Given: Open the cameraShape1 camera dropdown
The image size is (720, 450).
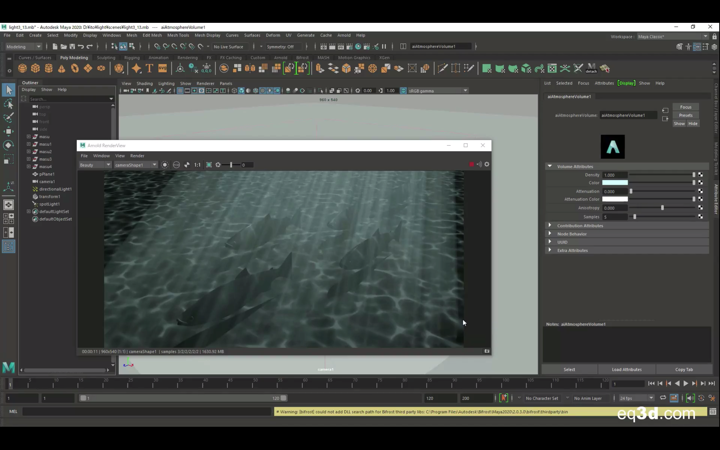Looking at the screenshot, I should click(135, 165).
